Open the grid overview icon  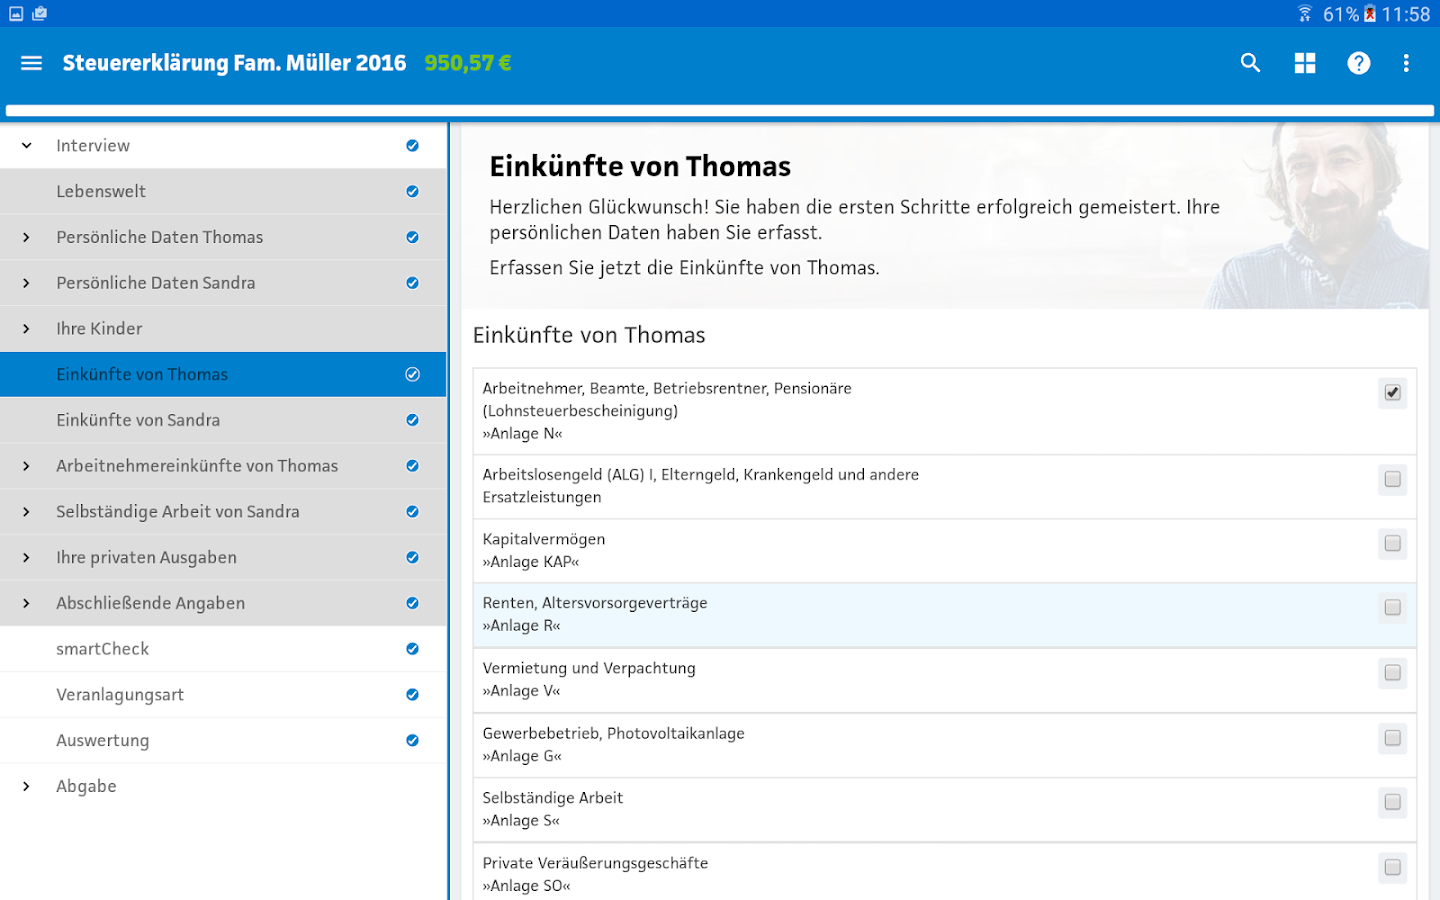point(1305,63)
